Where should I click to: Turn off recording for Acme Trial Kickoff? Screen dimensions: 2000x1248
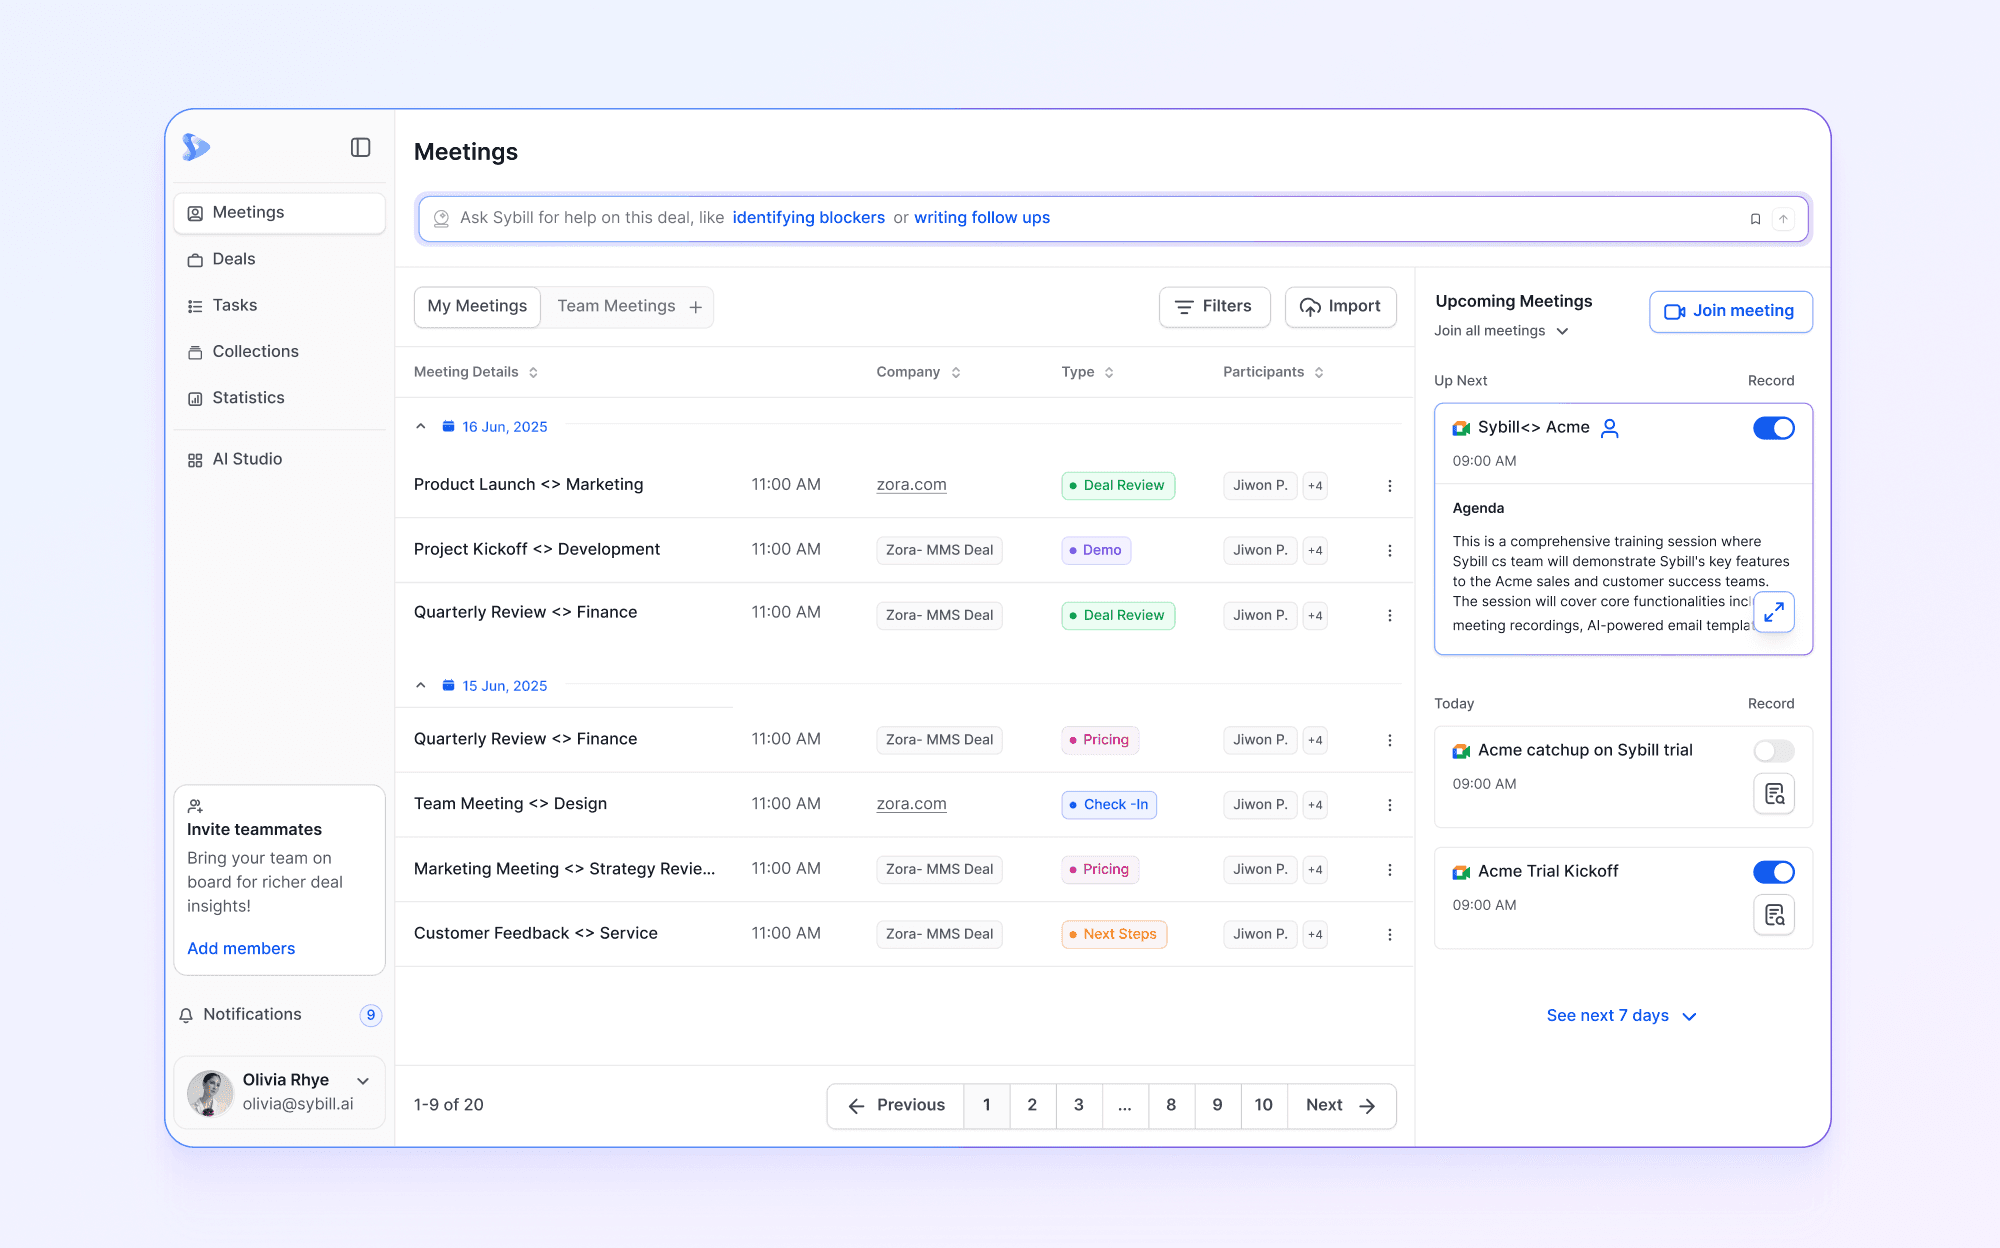[x=1773, y=872]
